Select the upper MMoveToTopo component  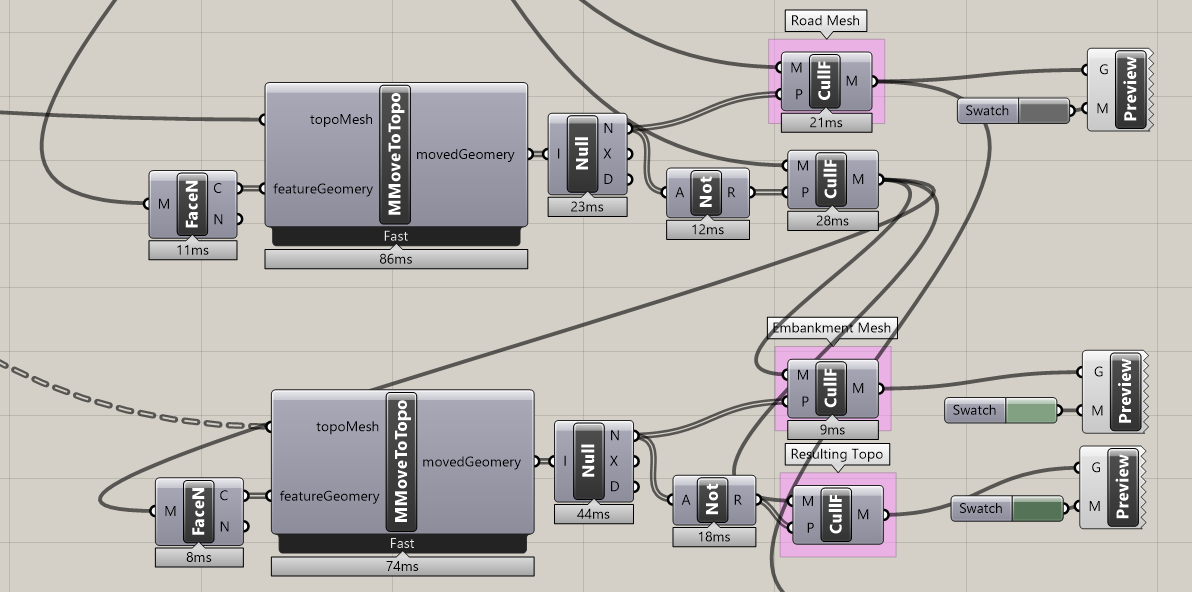coord(395,154)
